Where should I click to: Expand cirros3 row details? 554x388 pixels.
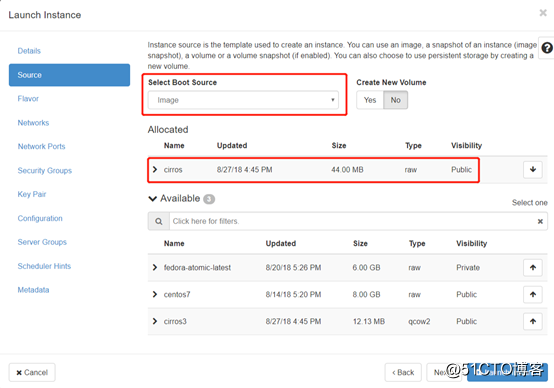pos(155,321)
